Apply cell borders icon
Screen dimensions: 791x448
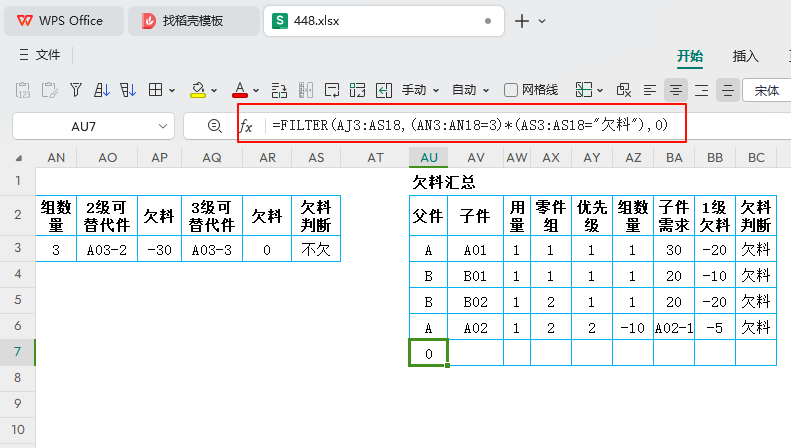click(155, 90)
